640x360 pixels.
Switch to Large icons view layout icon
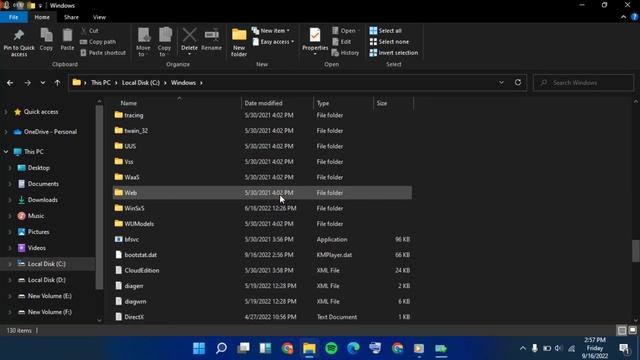click(633, 330)
